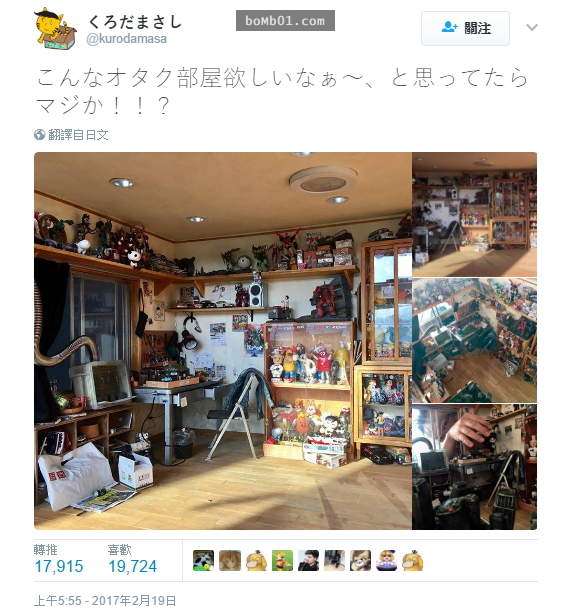
Task: View the 19,724 likes count
Action: pos(132,566)
